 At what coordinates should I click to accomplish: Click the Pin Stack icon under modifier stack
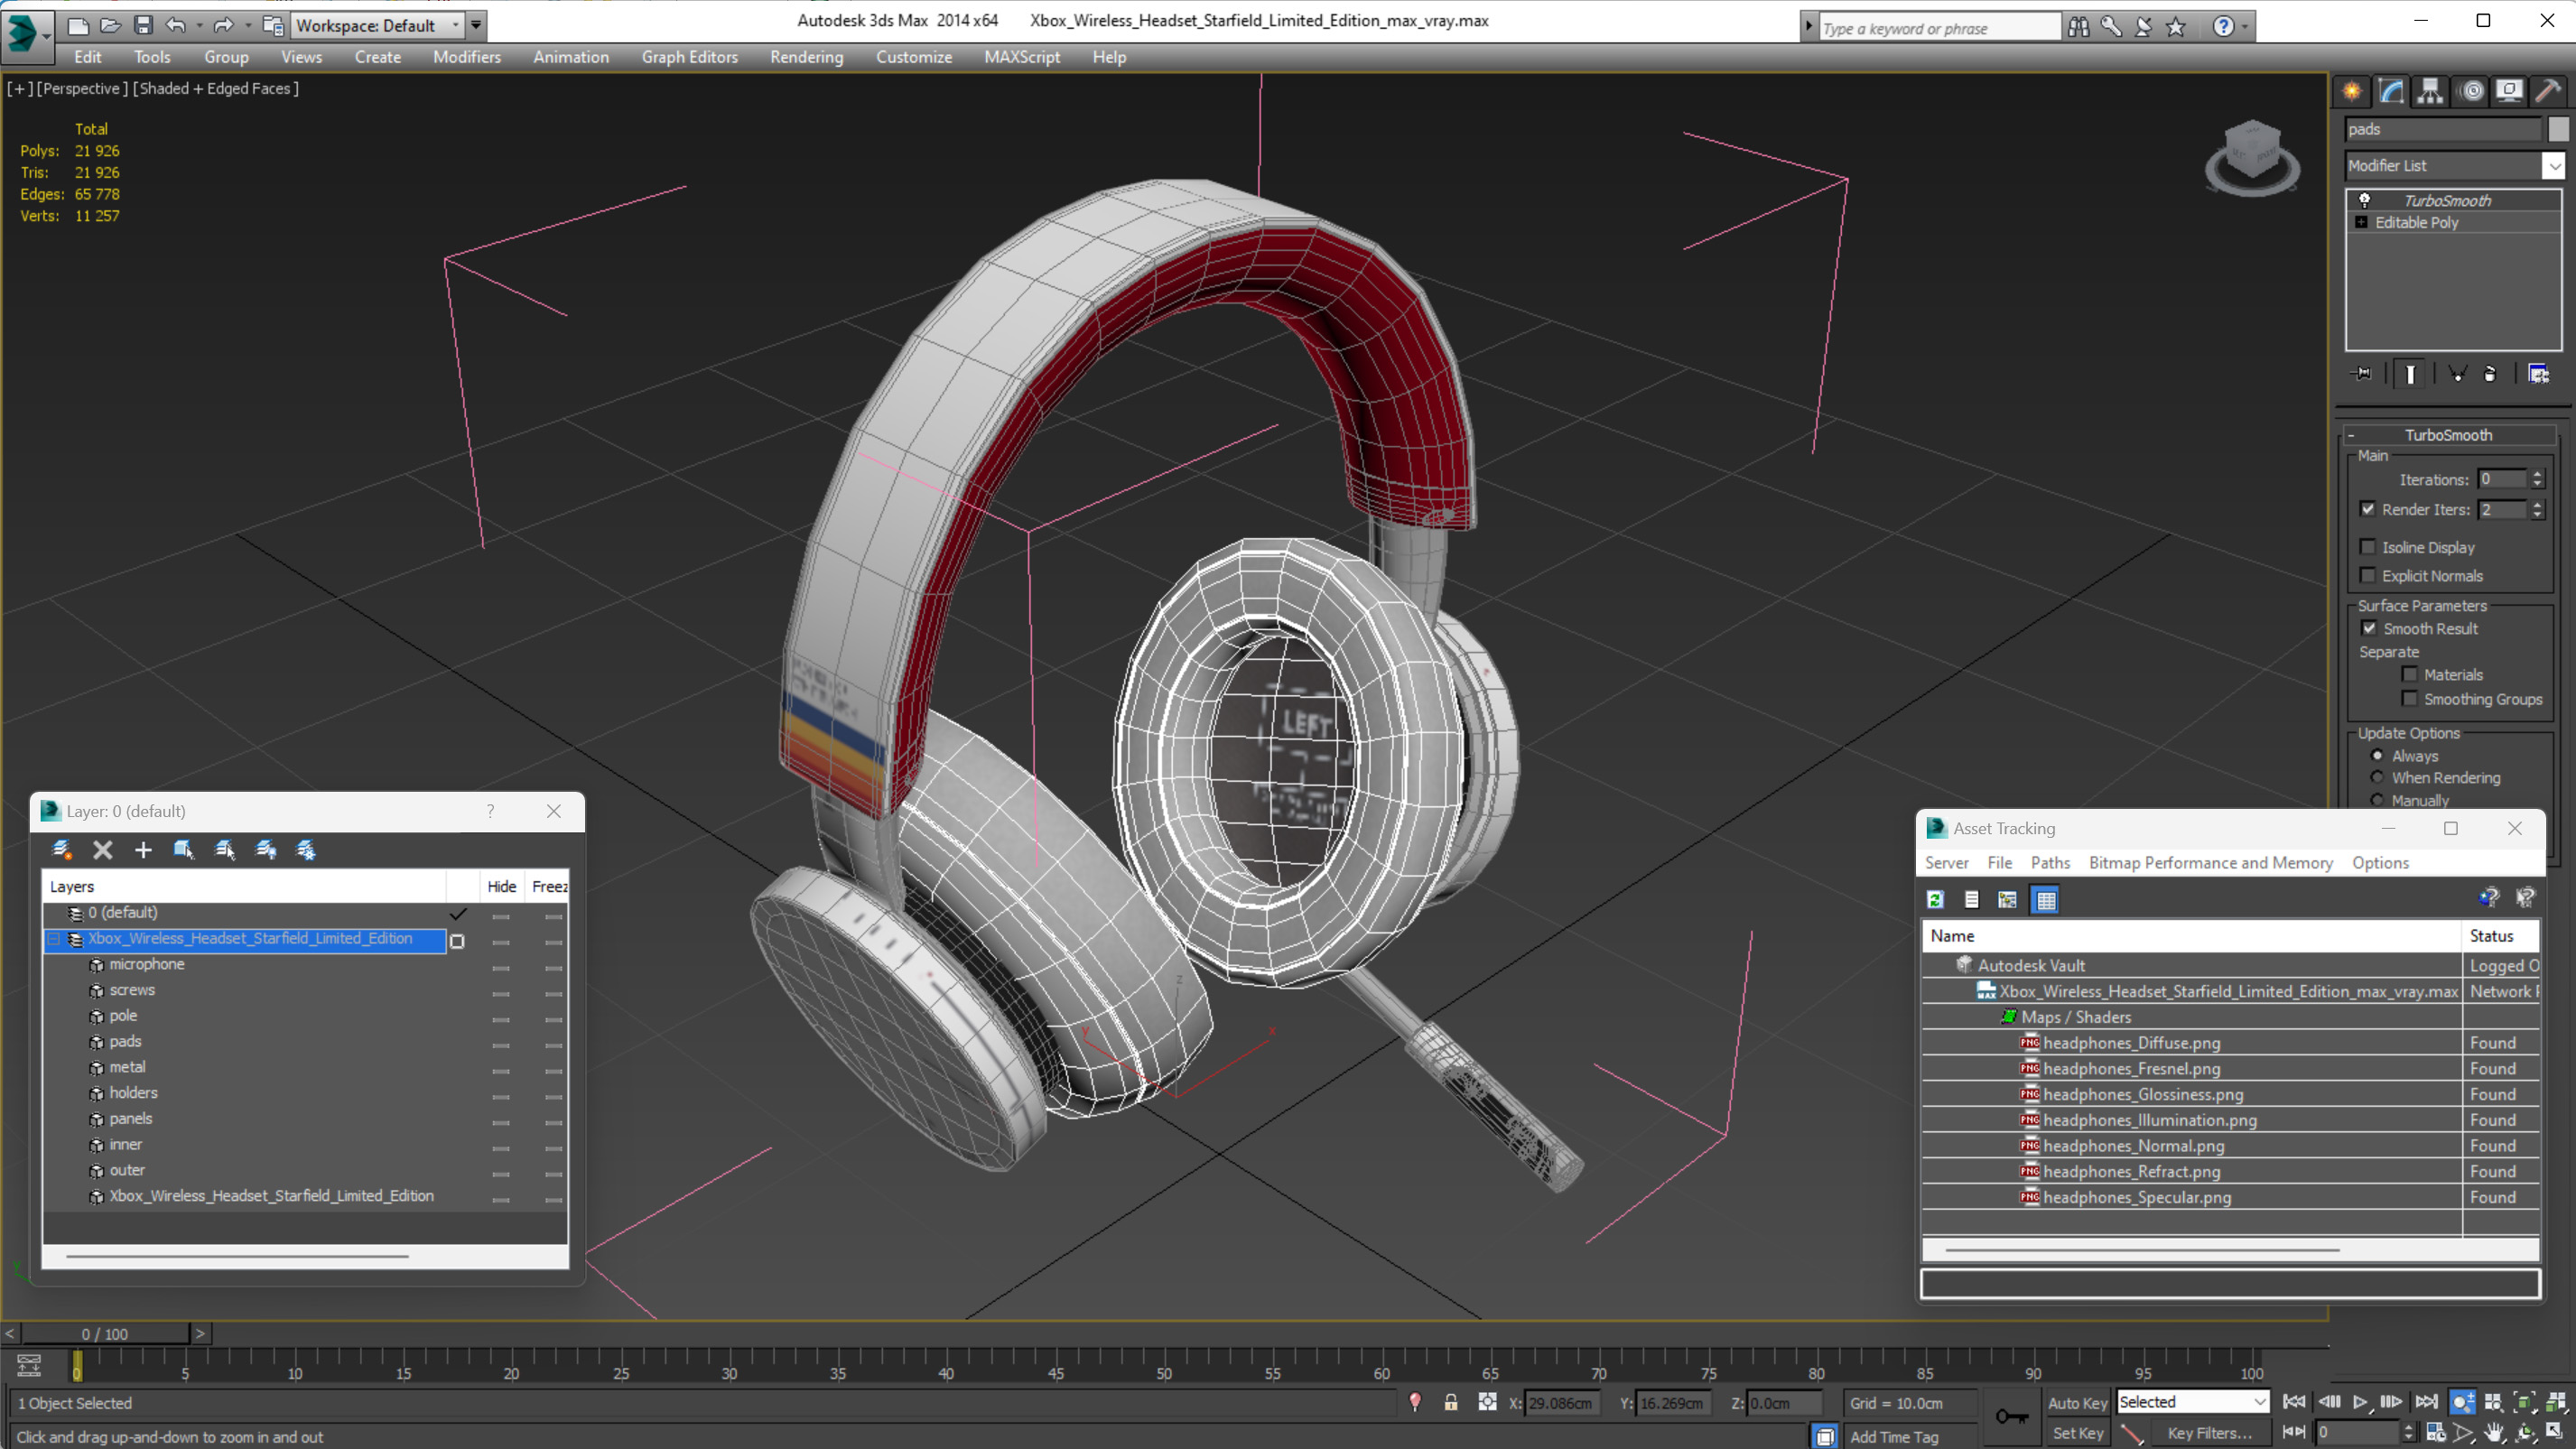[x=2362, y=374]
